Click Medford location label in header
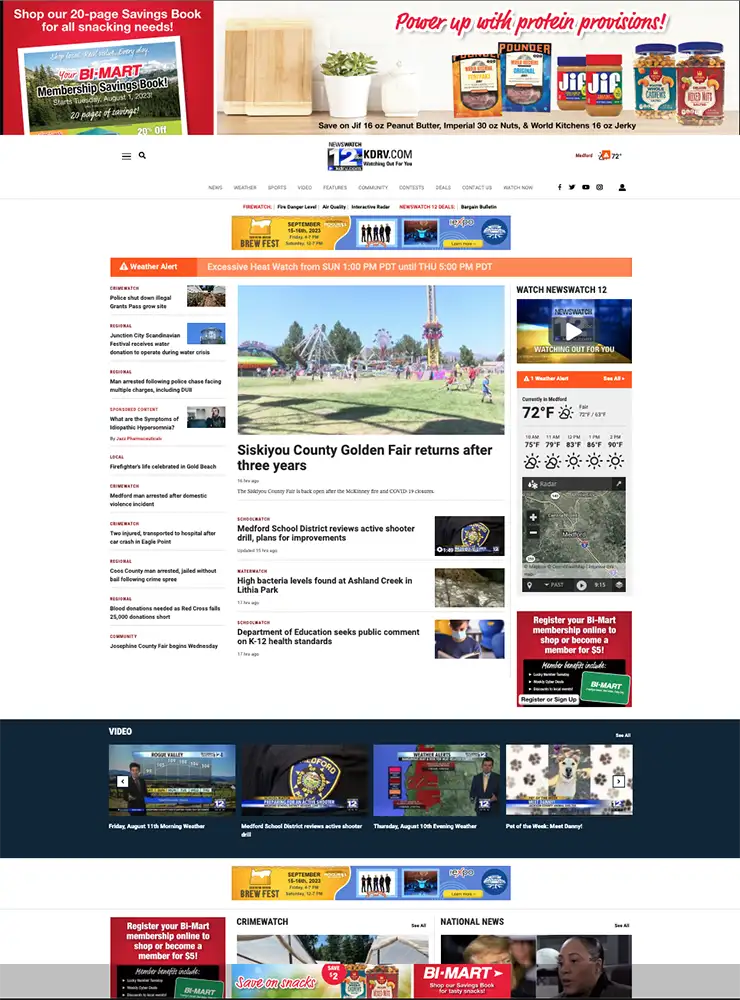 (584, 156)
